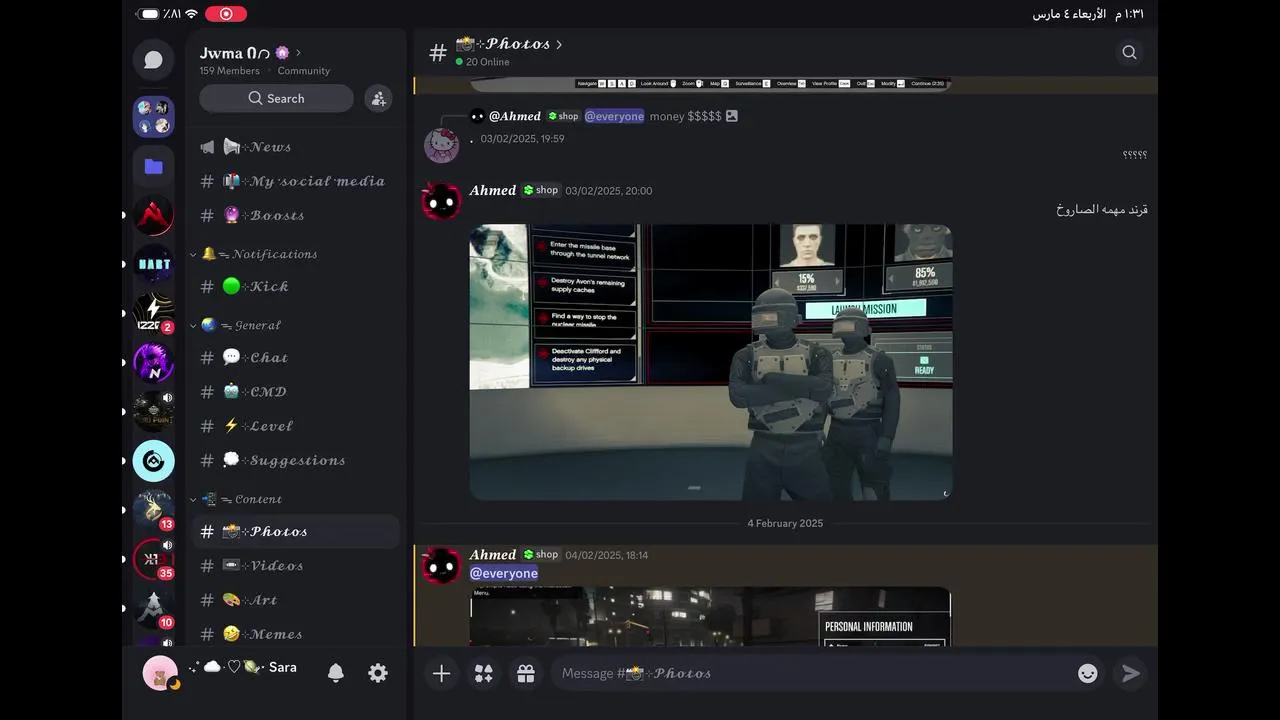Open My social media channel
The height and width of the screenshot is (720, 1280).
click(x=296, y=181)
